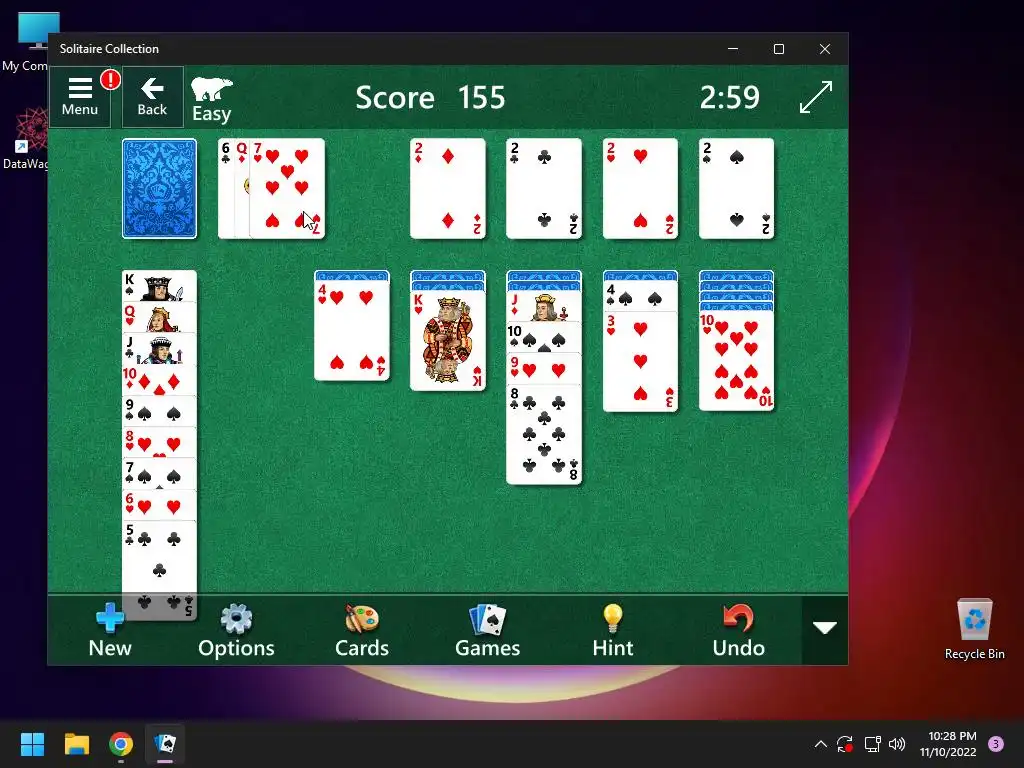
Task: Select the DataWag desktop shortcut
Action: 26,139
